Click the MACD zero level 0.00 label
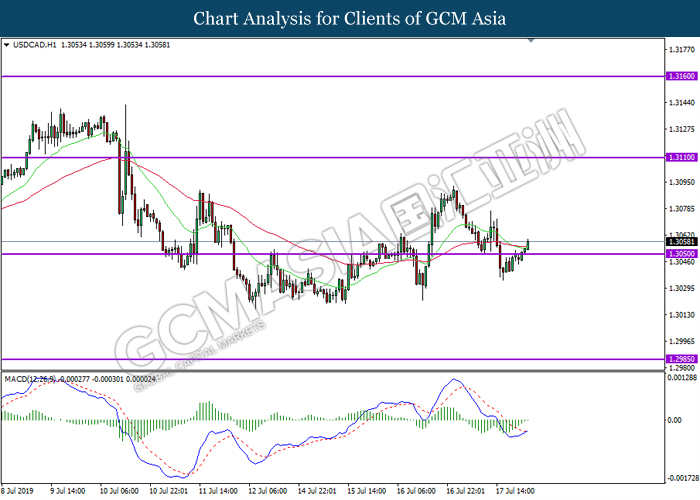 [675, 420]
